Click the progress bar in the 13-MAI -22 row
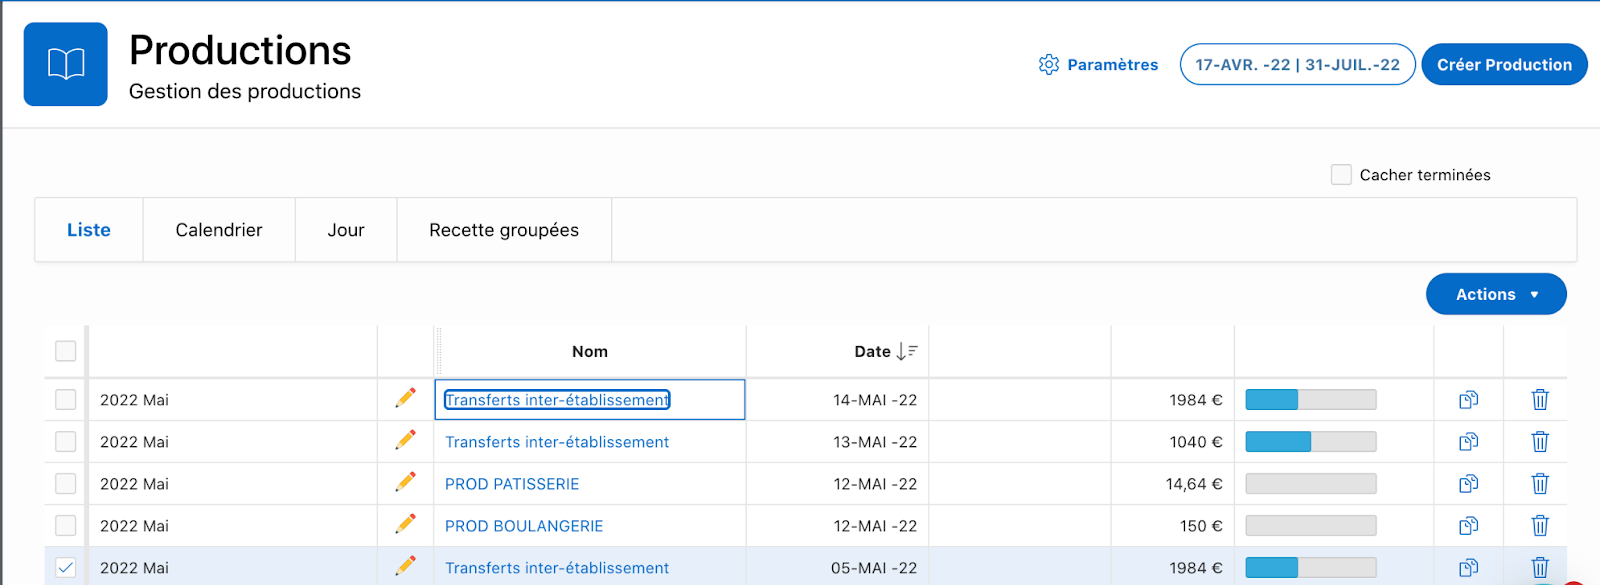This screenshot has height=585, width=1600. click(x=1311, y=442)
